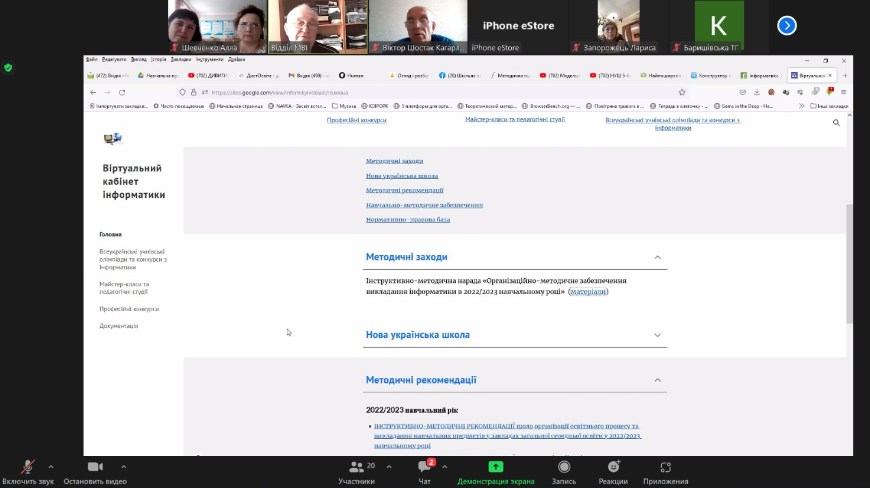The image size is (870, 488).
Task: Click Демонстрация экрана share screen button
Action: [495, 472]
